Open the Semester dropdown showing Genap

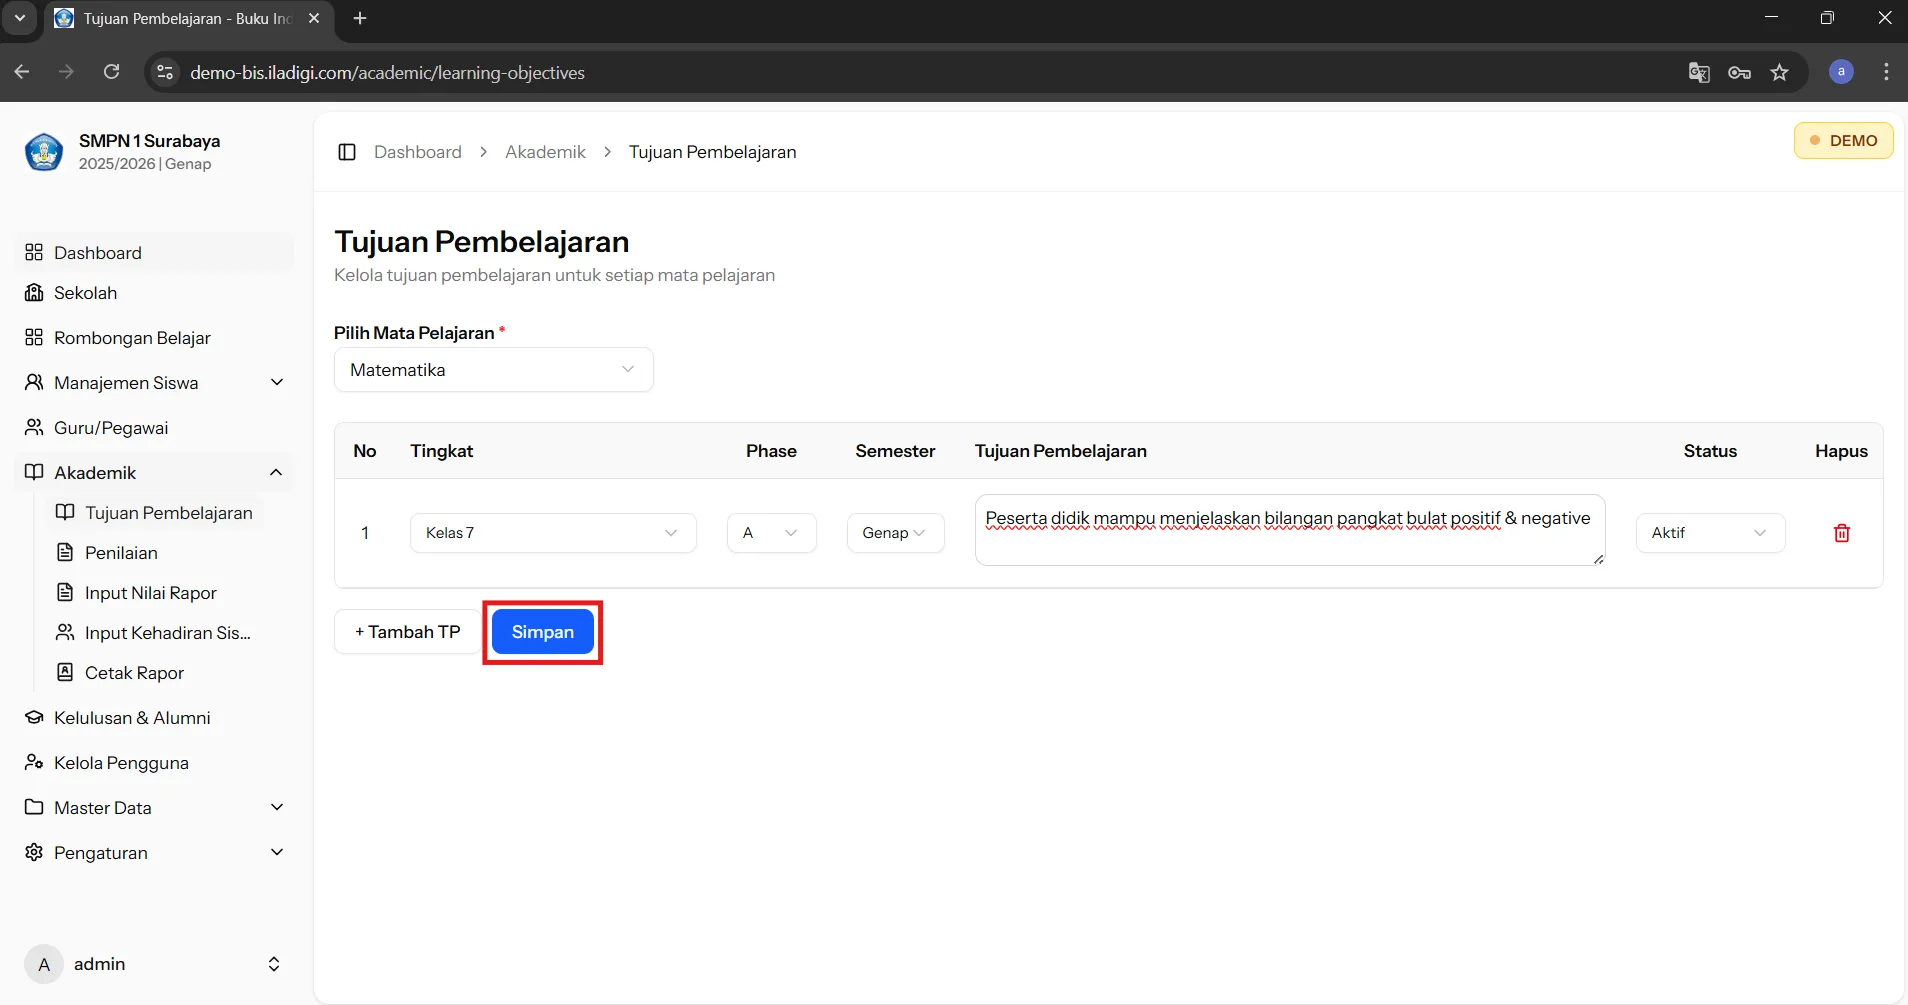pyautogui.click(x=895, y=533)
